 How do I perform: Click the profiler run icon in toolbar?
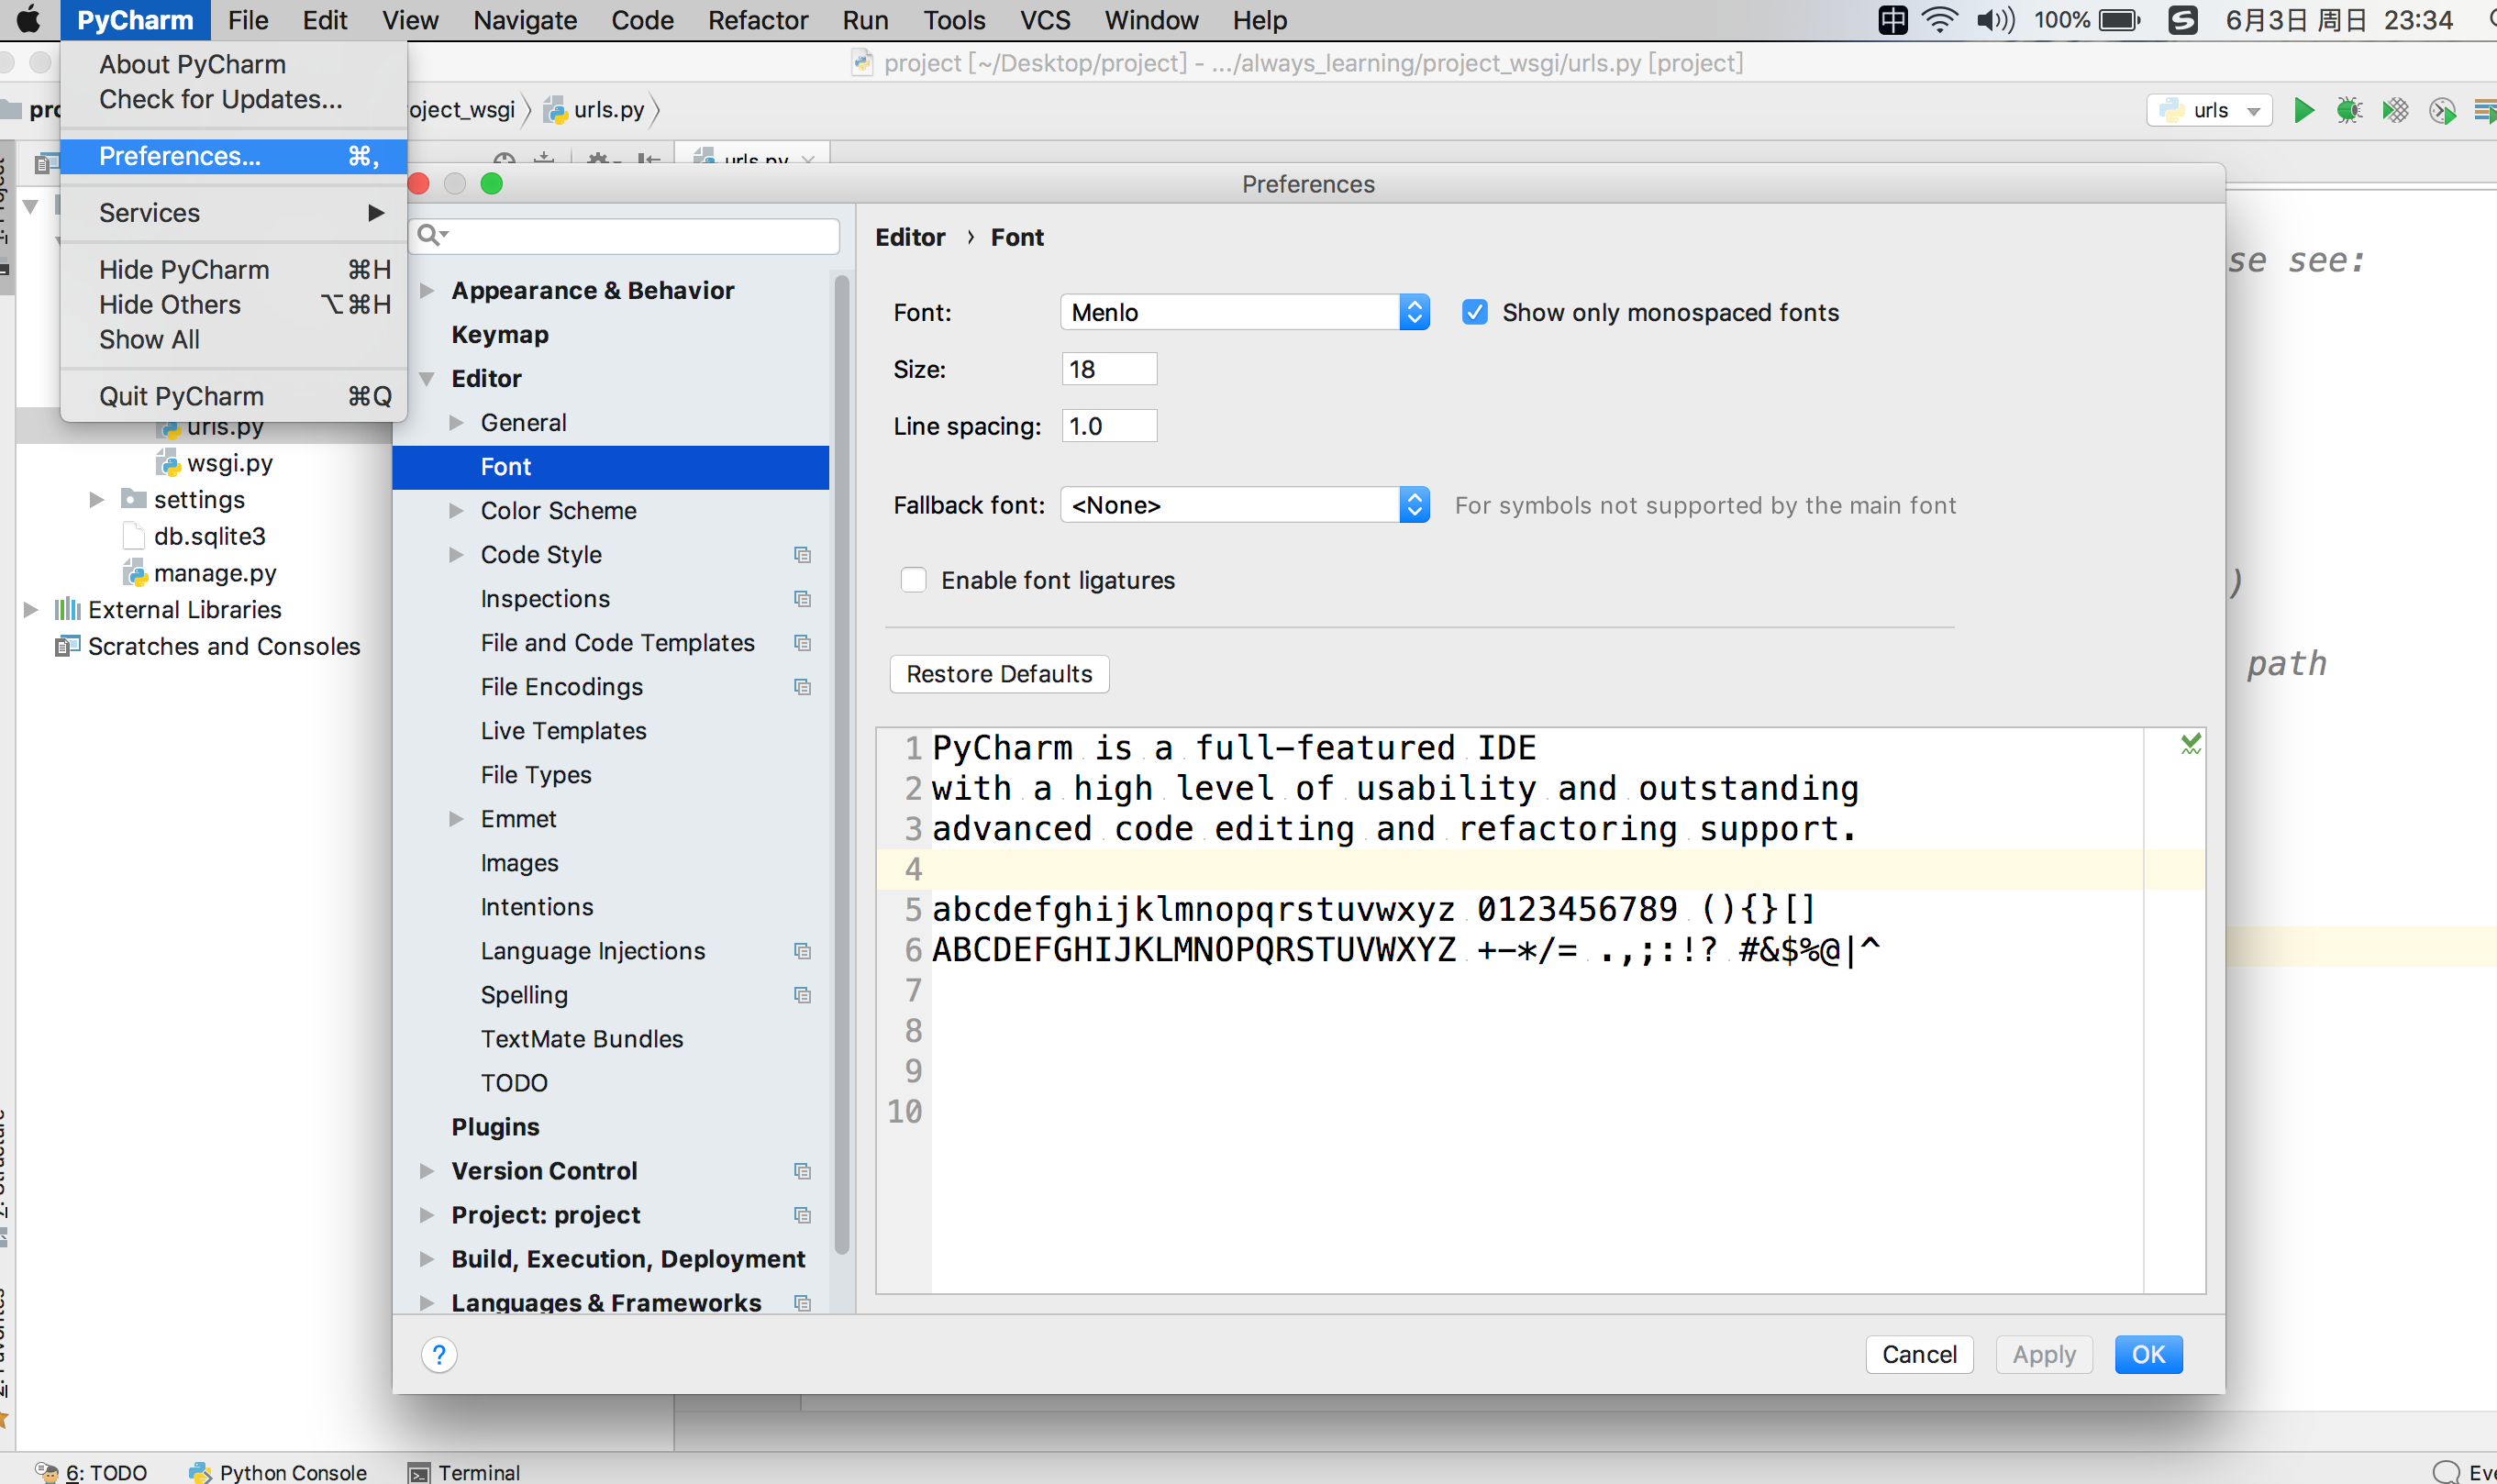2442,110
